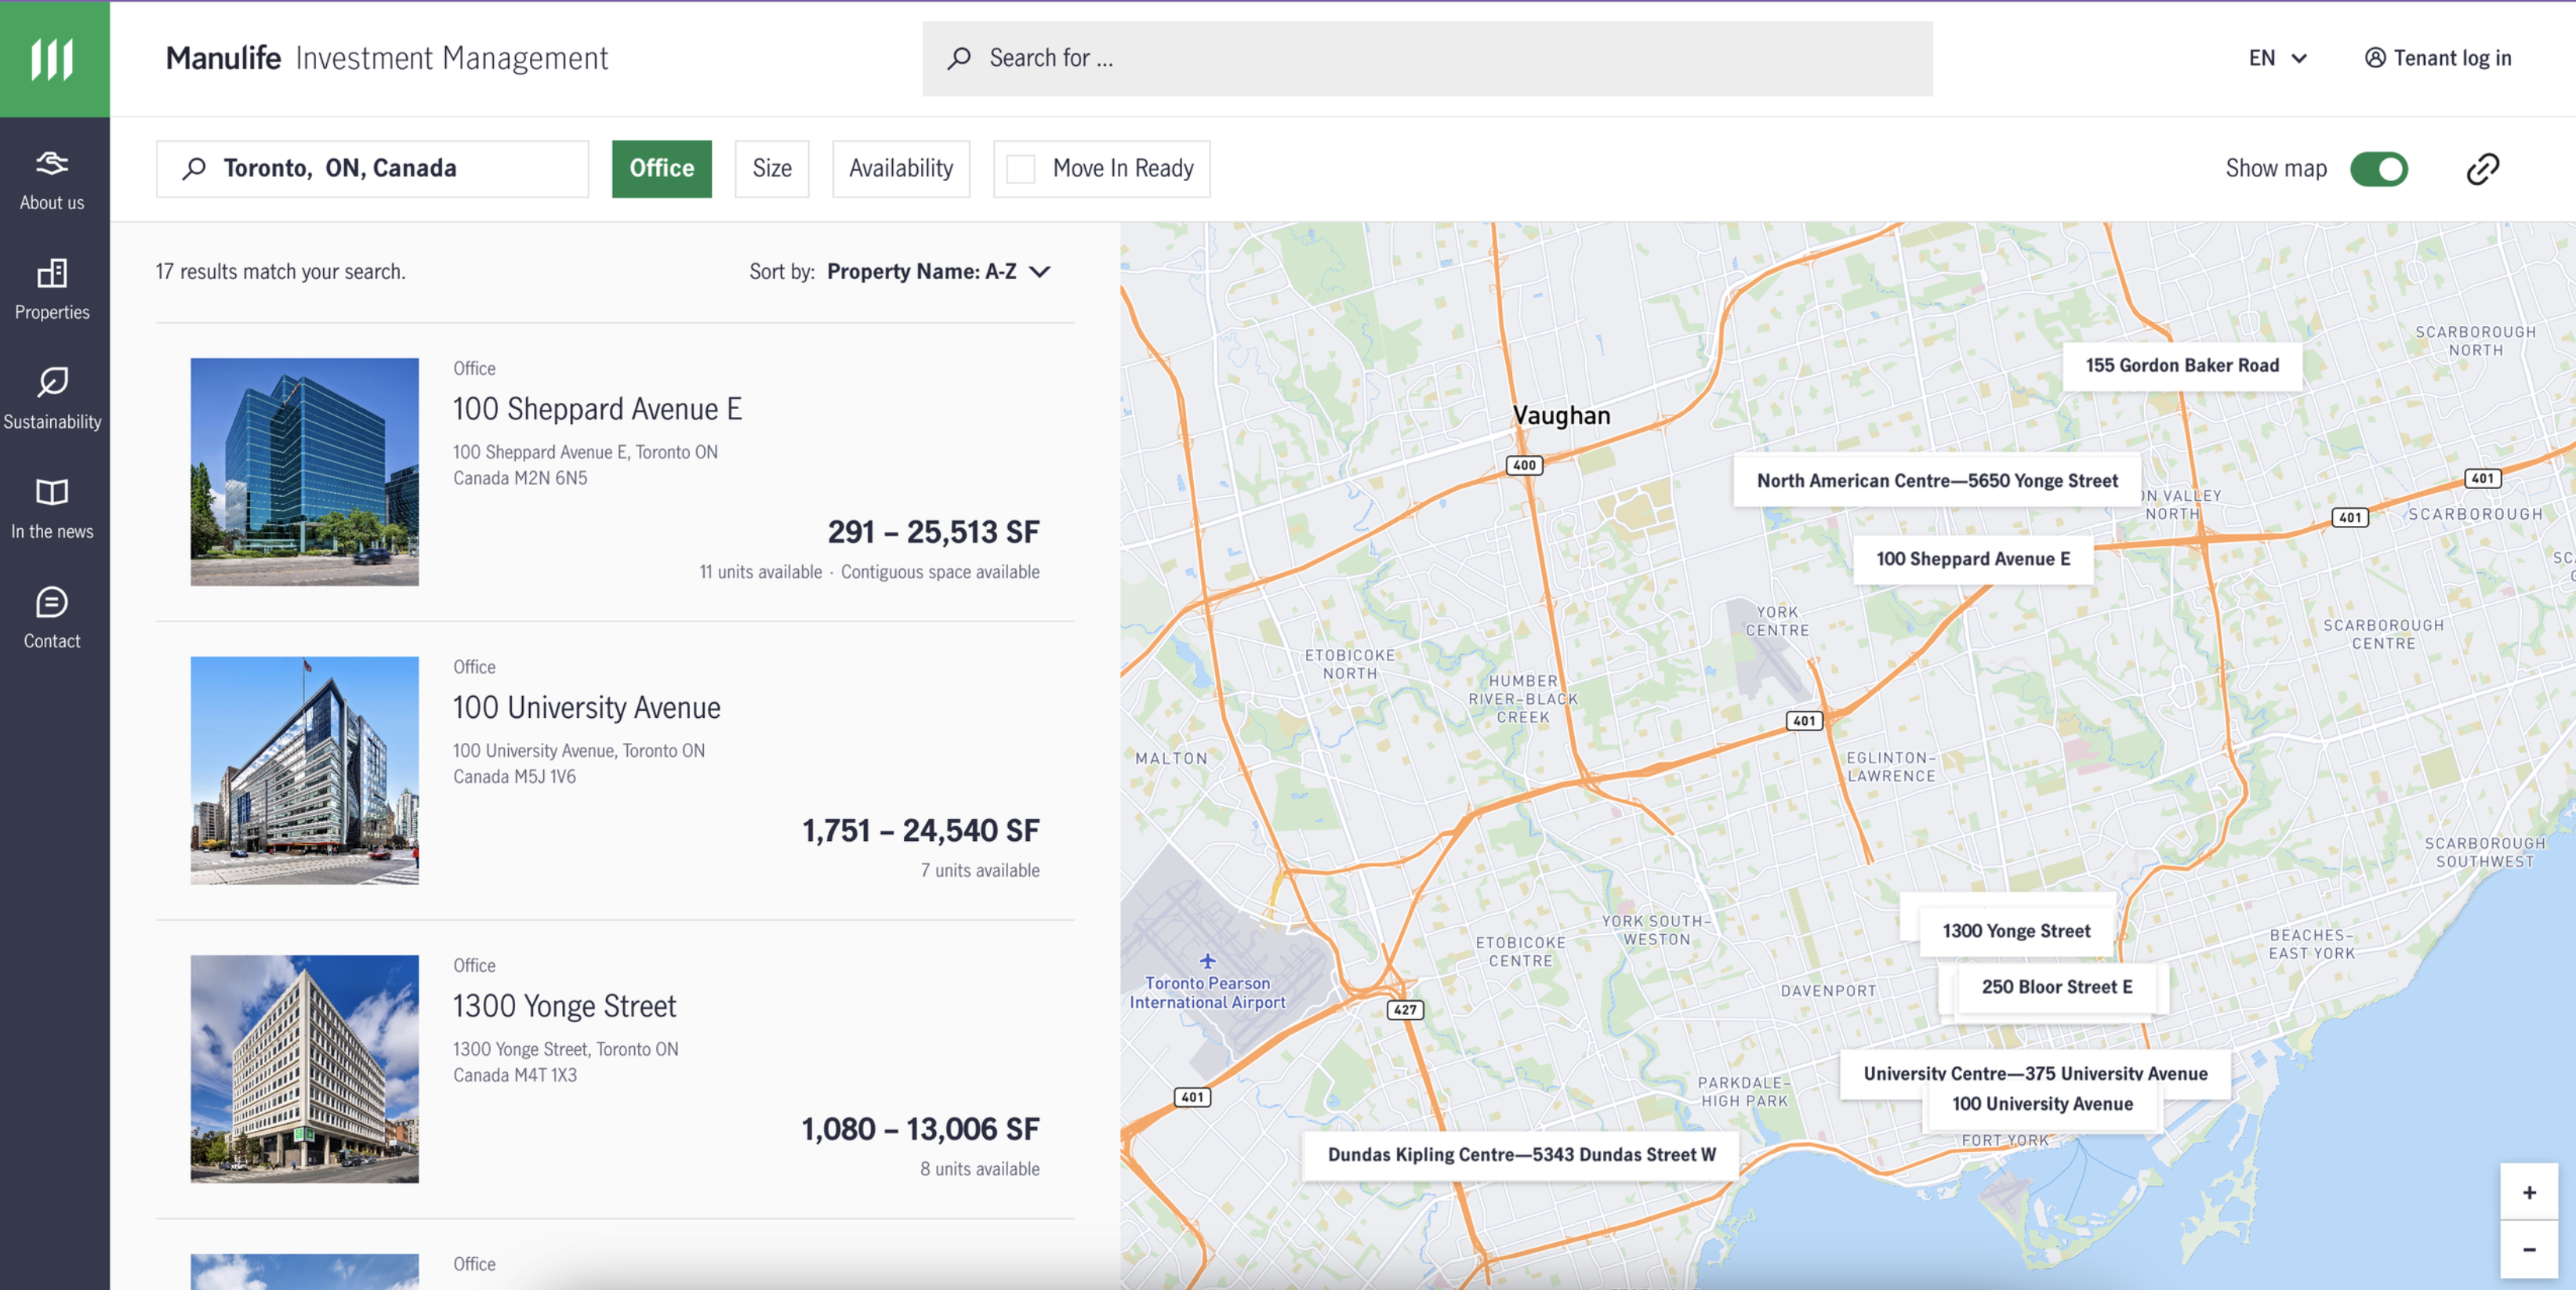Zoom out on the map with minus
Viewport: 2576px width, 1290px height.
pos(2529,1249)
